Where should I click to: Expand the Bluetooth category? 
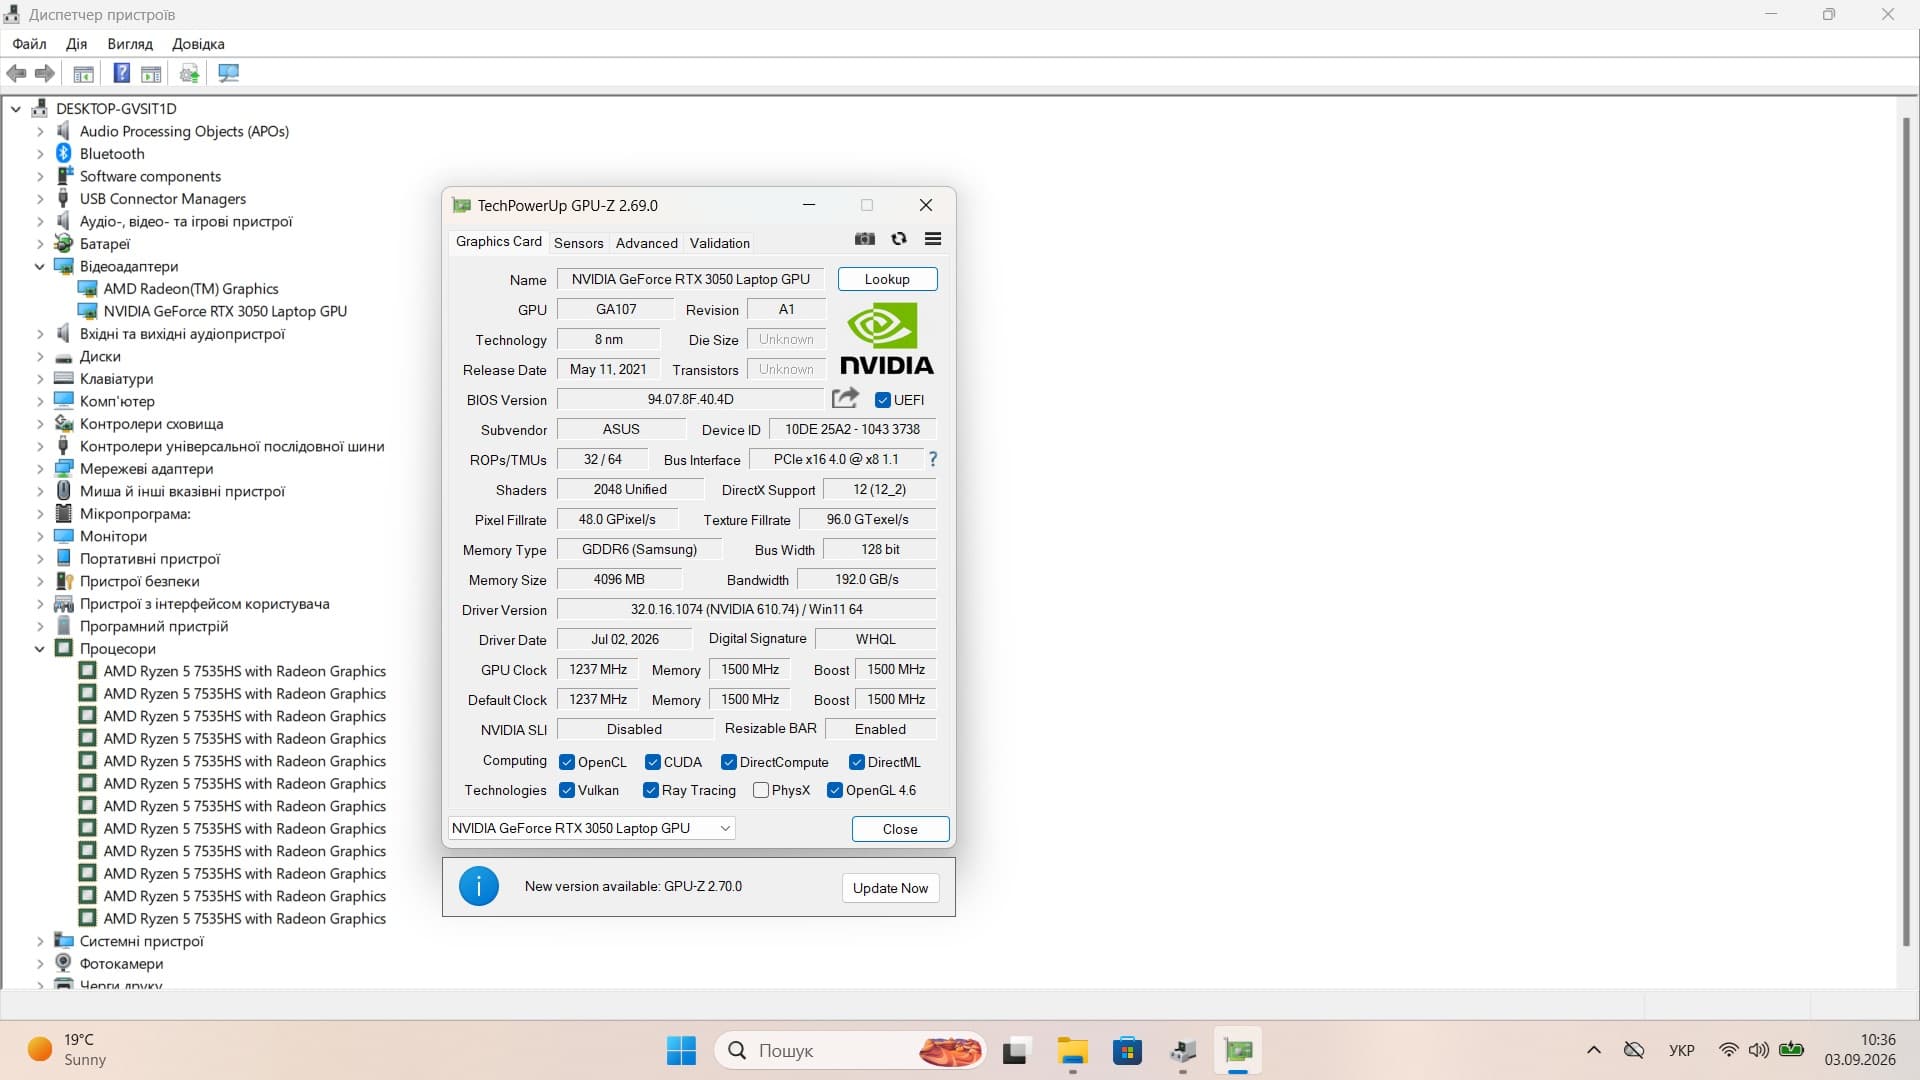point(40,154)
